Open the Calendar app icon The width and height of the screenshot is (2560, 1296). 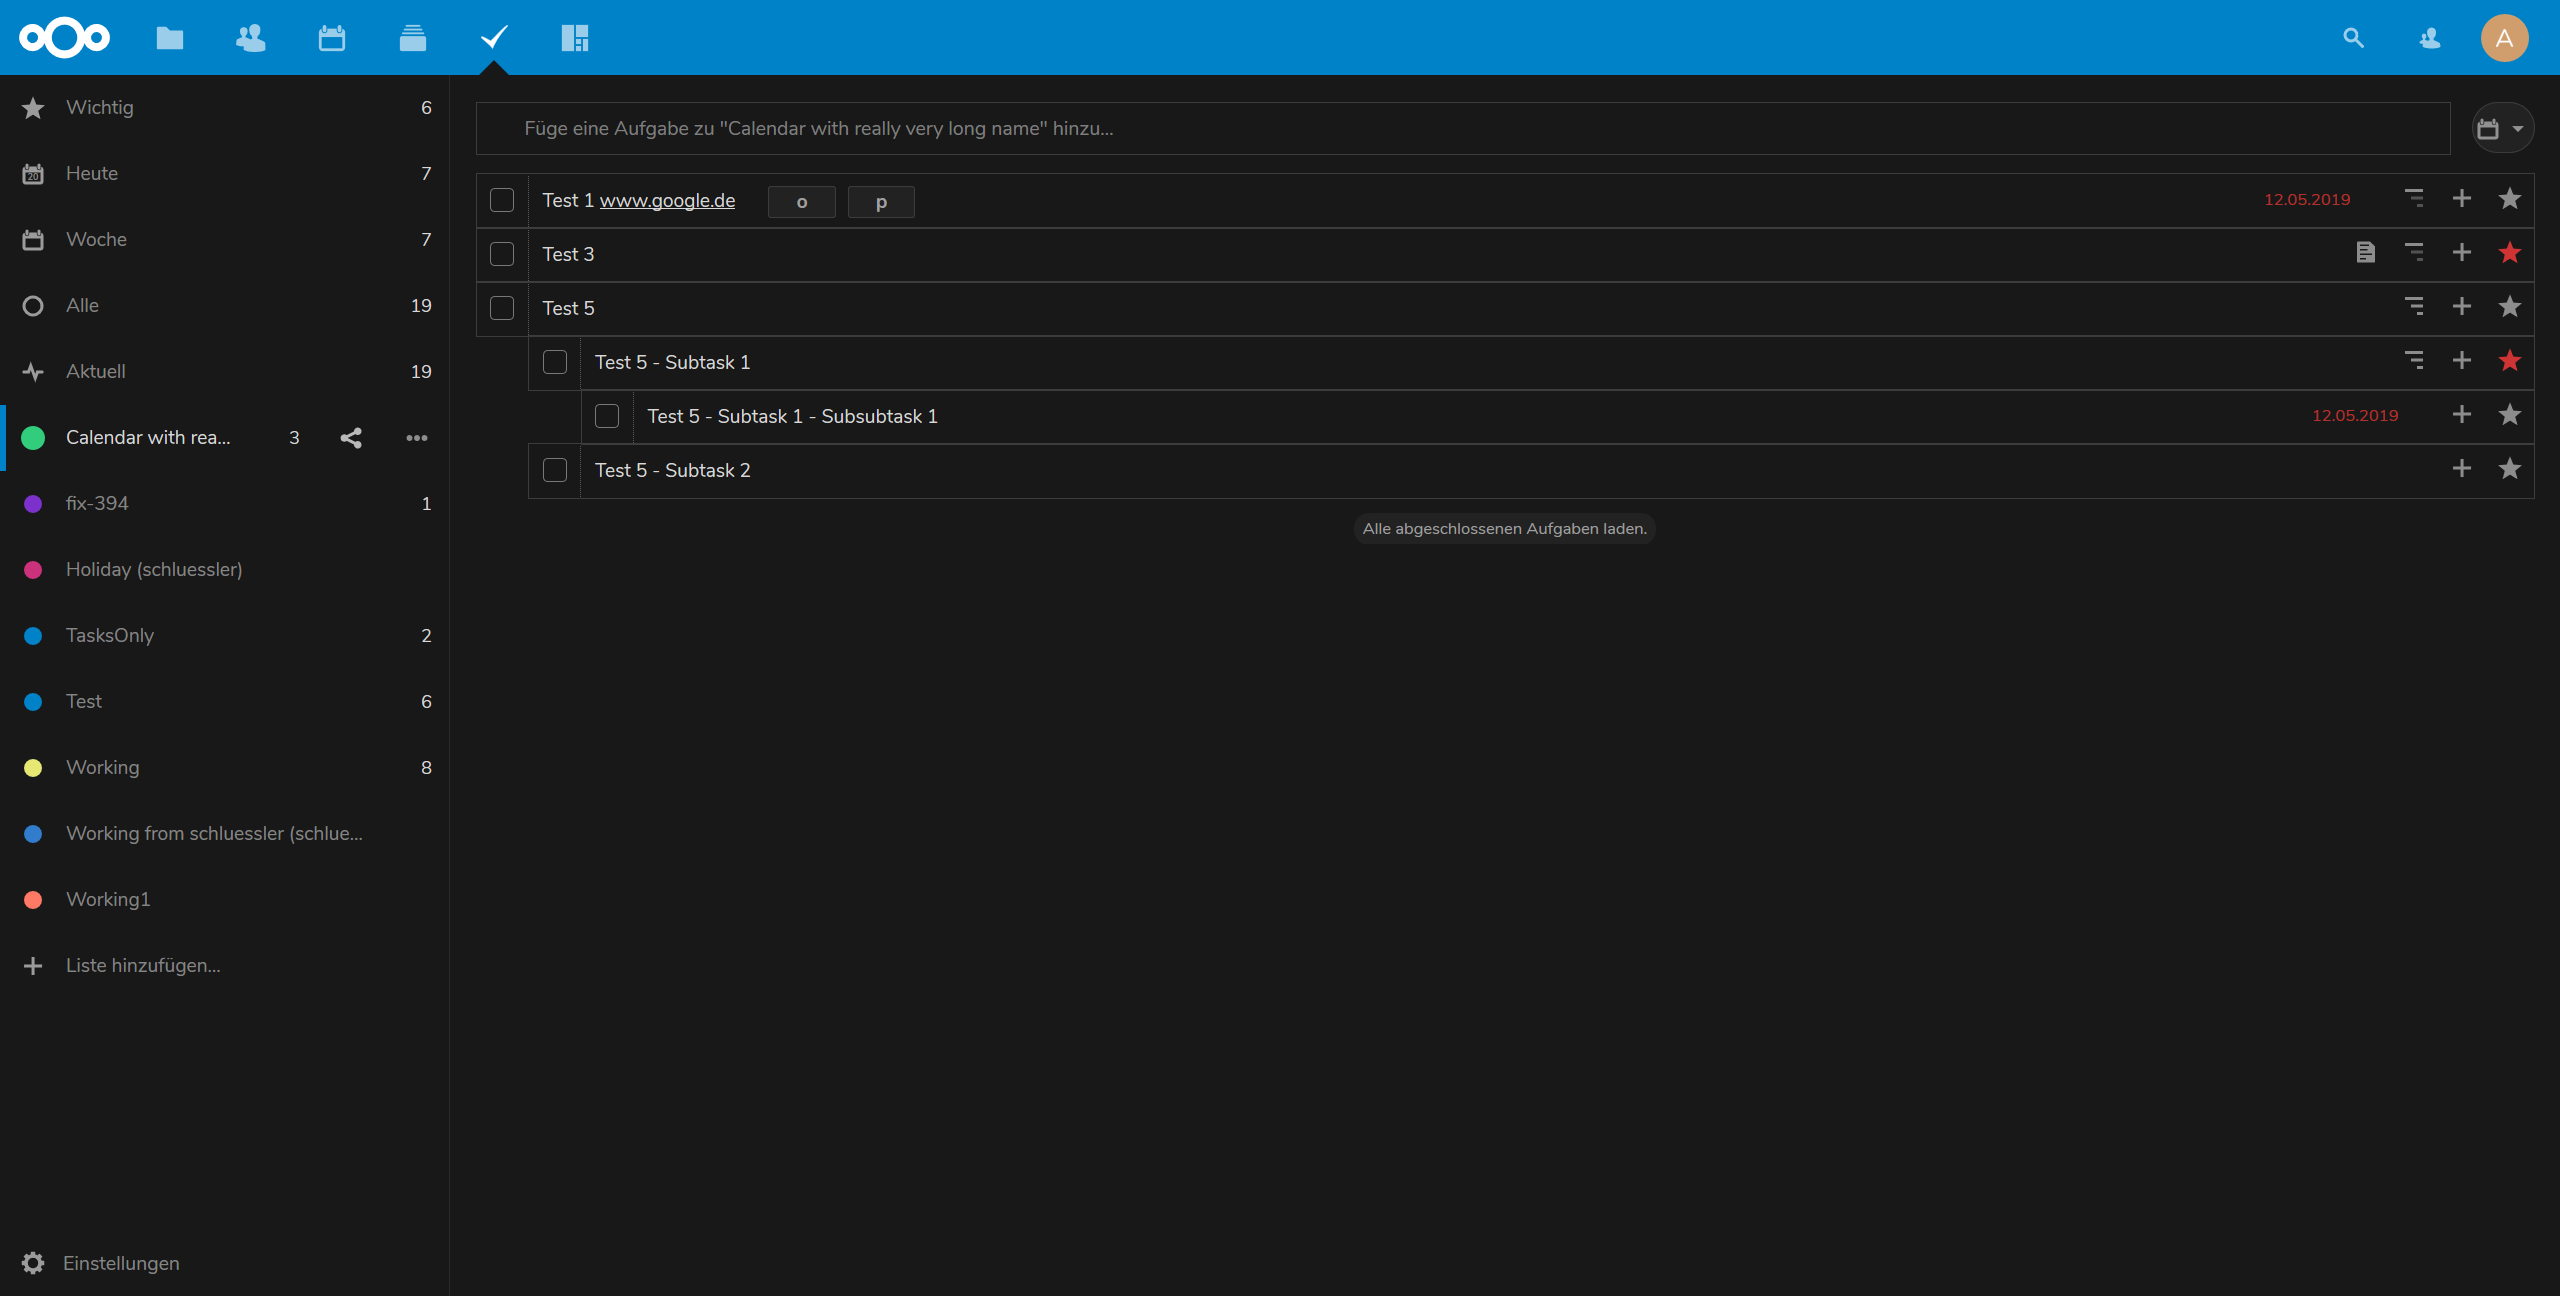tap(332, 38)
